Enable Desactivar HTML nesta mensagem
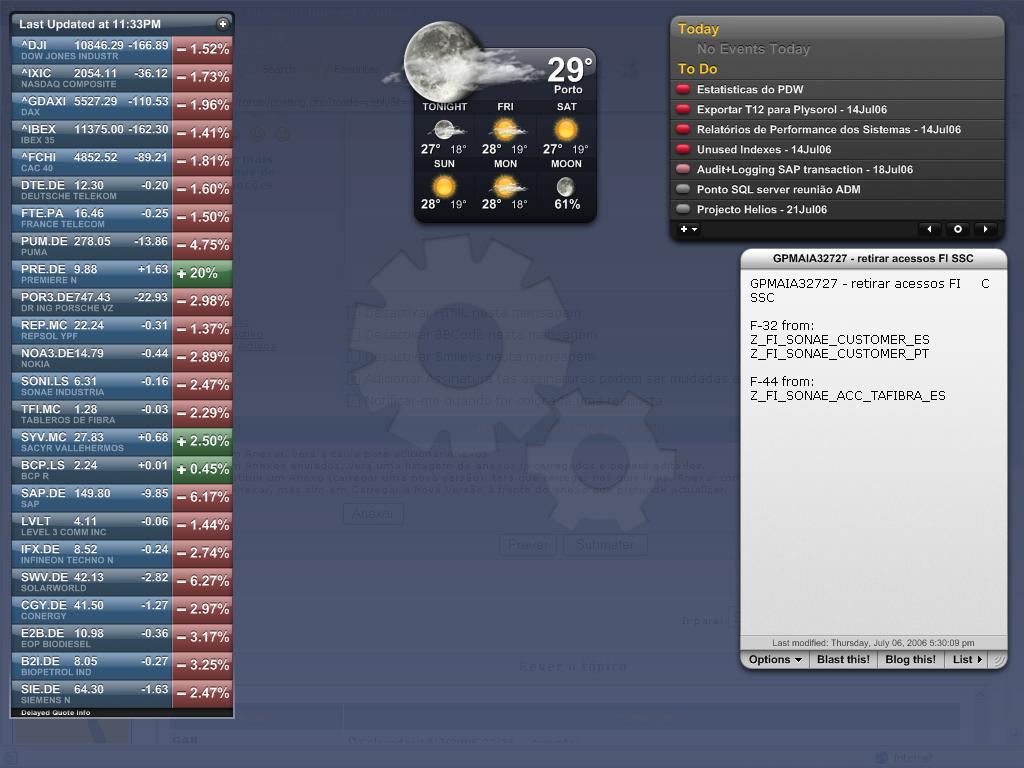This screenshot has height=768, width=1024. point(356,313)
